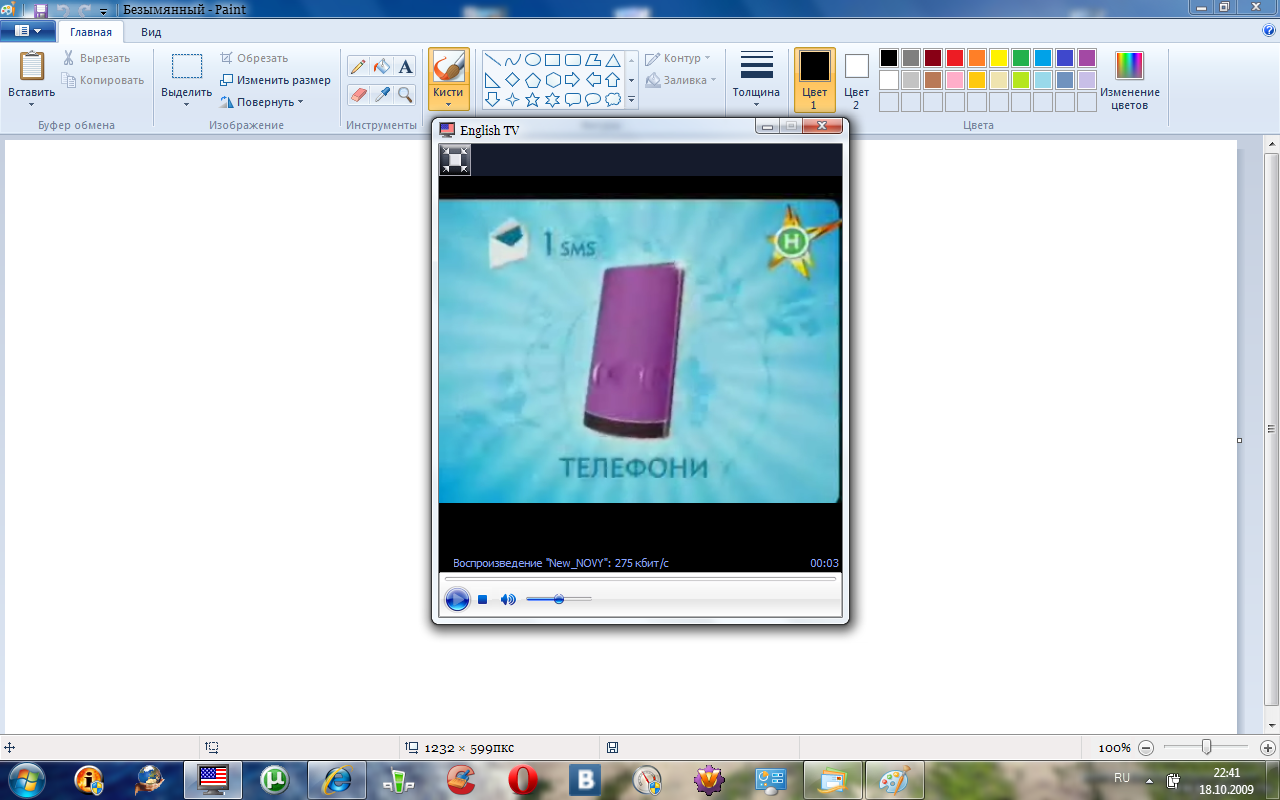Image resolution: width=1280 pixels, height=800 pixels.
Task: Select the Fill with color bucket tool
Action: click(x=382, y=67)
